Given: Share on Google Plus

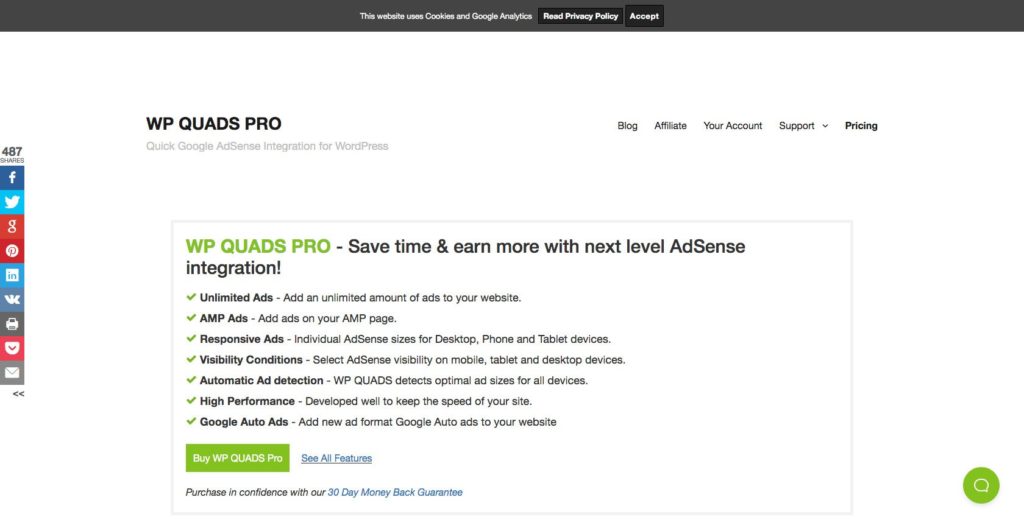Looking at the screenshot, I should [x=12, y=227].
